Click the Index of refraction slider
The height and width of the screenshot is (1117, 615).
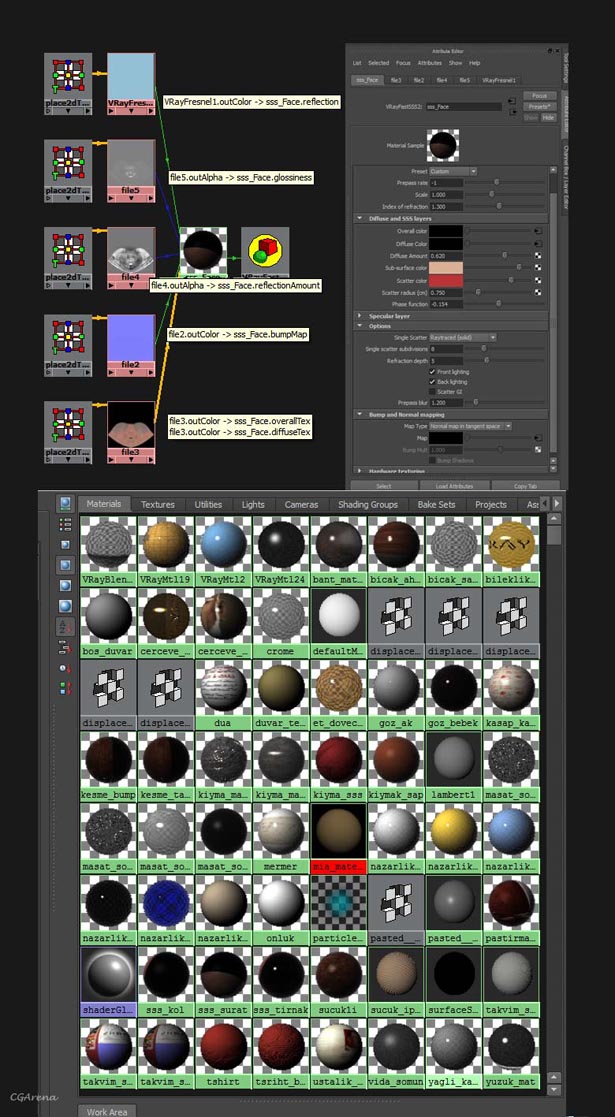pos(500,206)
